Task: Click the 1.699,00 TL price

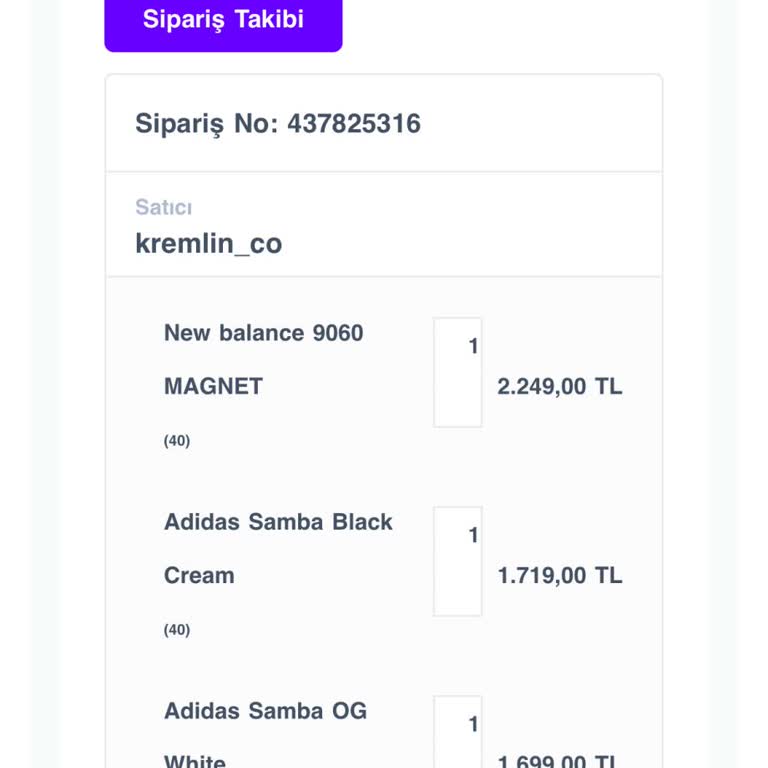Action: click(x=559, y=762)
